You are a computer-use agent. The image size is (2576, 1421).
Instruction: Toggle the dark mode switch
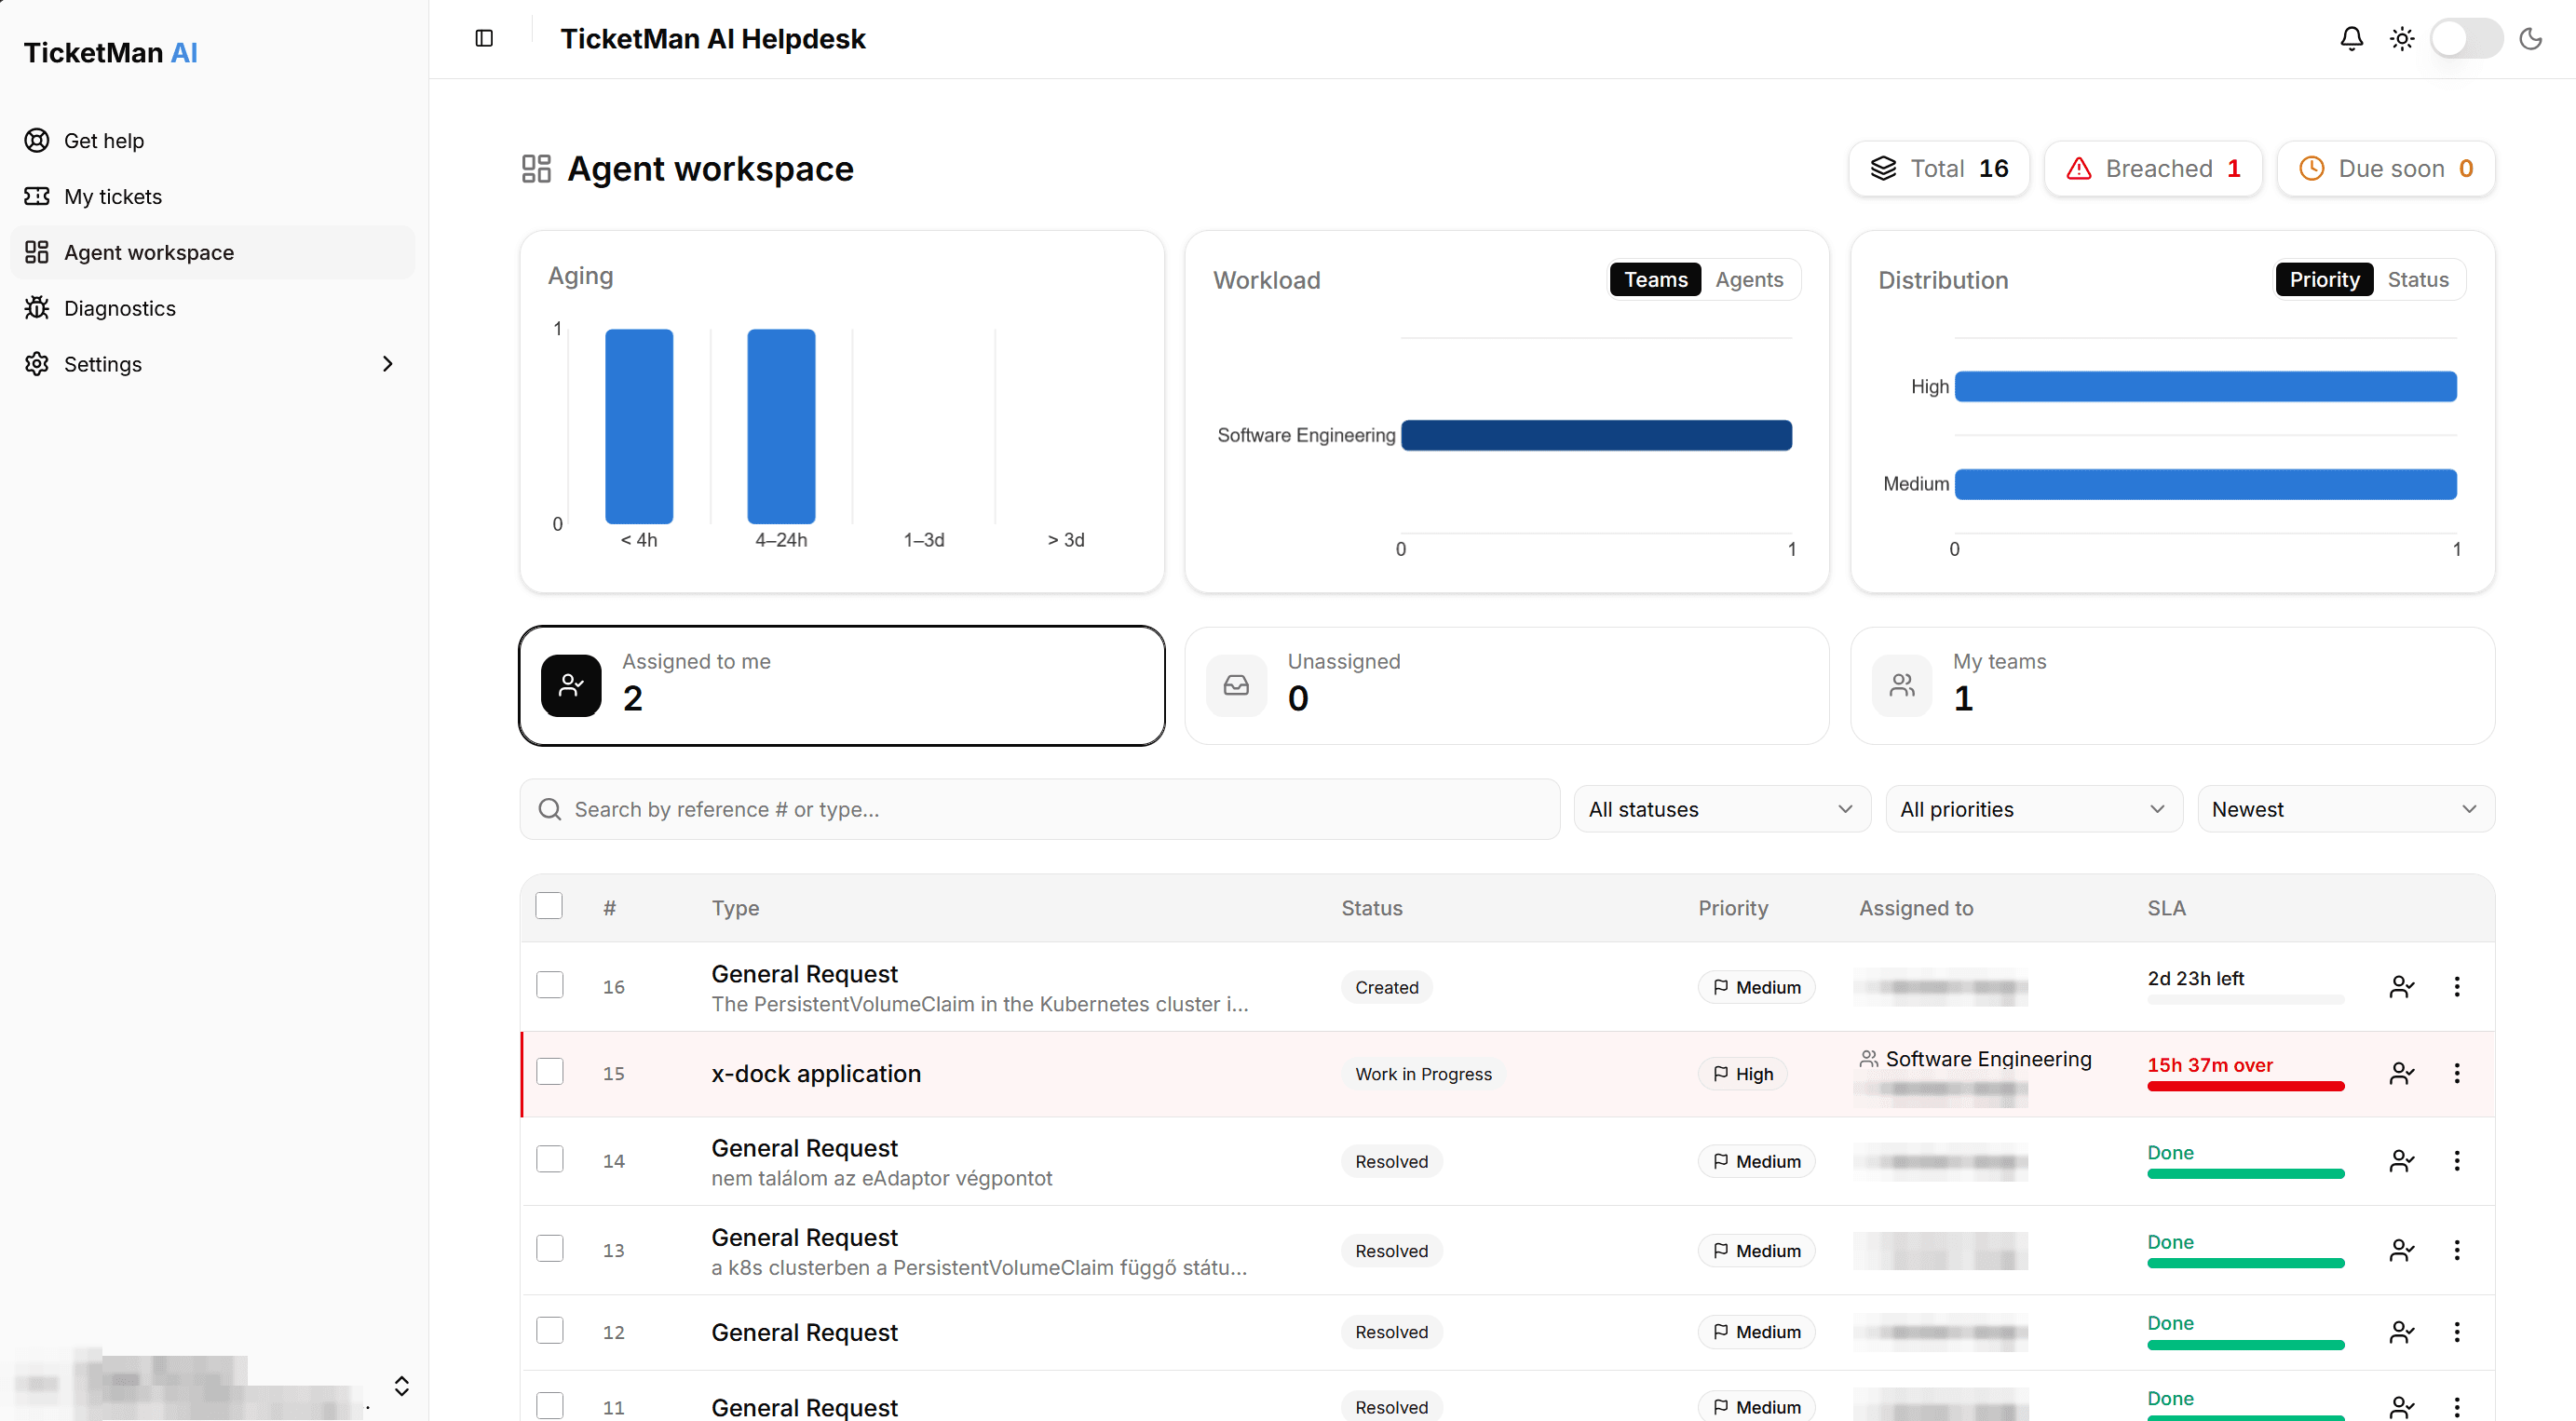coord(2466,38)
